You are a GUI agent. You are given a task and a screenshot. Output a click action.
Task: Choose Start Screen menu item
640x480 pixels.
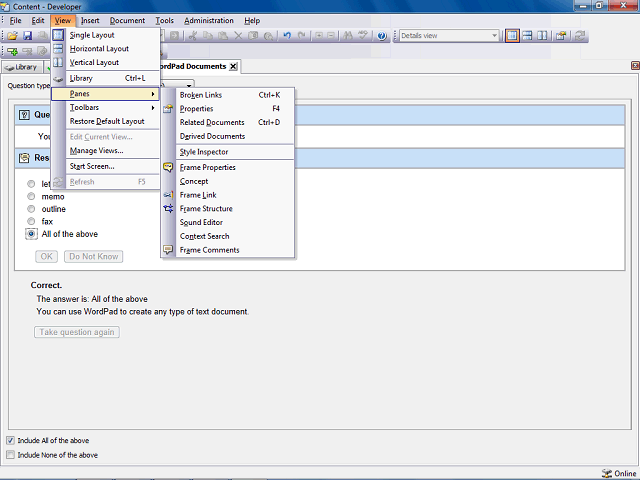coord(105,166)
